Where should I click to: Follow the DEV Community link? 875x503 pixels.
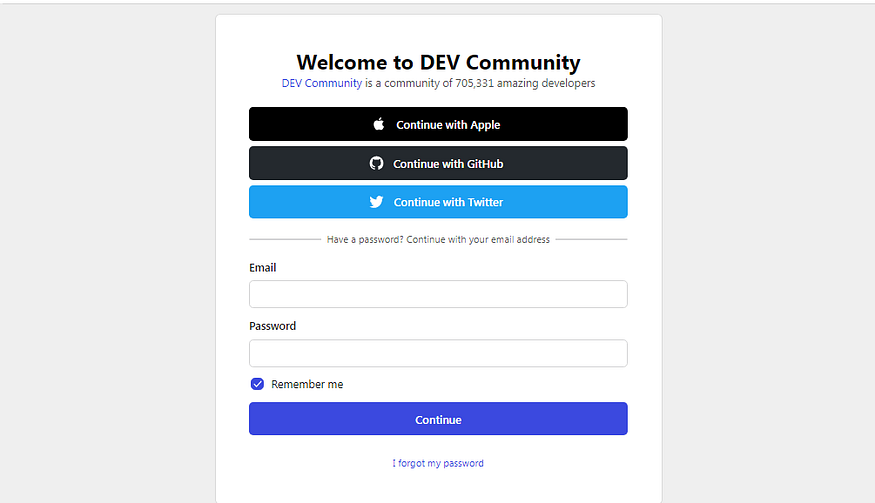321,83
